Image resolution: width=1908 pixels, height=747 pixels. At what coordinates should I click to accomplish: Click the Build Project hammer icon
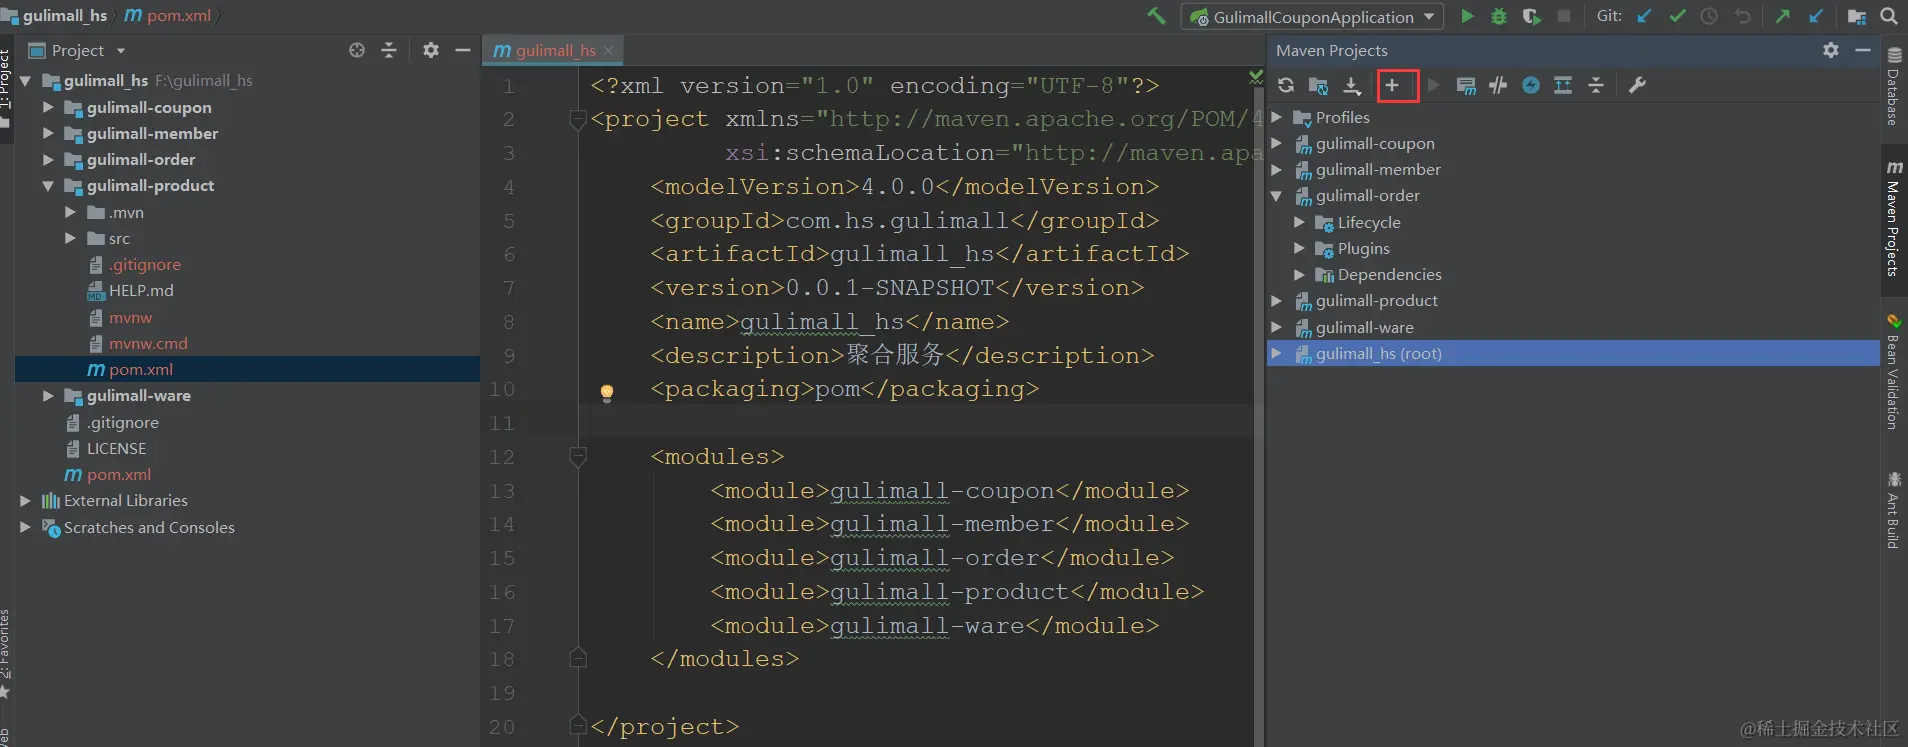1156,16
